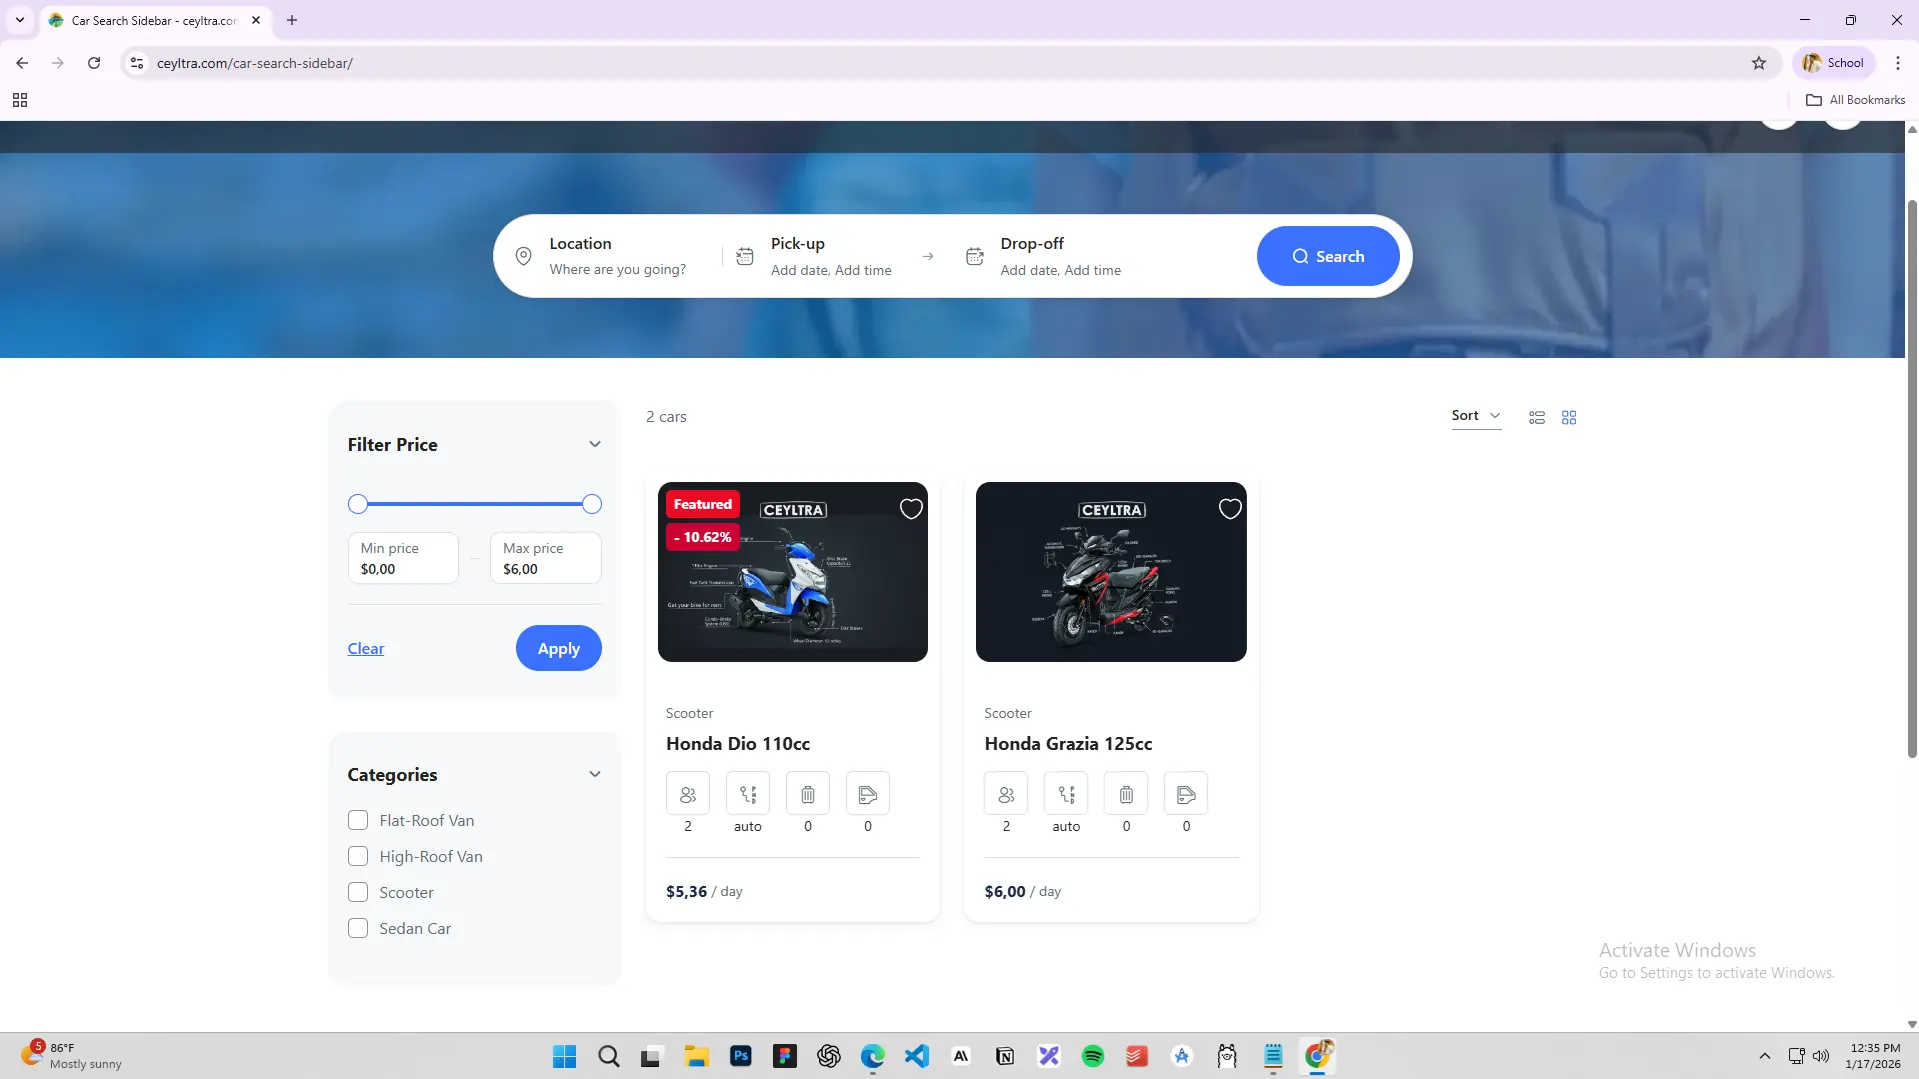Tick the Sedan Car checkbox
Screen dimensions: 1919x1079
point(358,928)
